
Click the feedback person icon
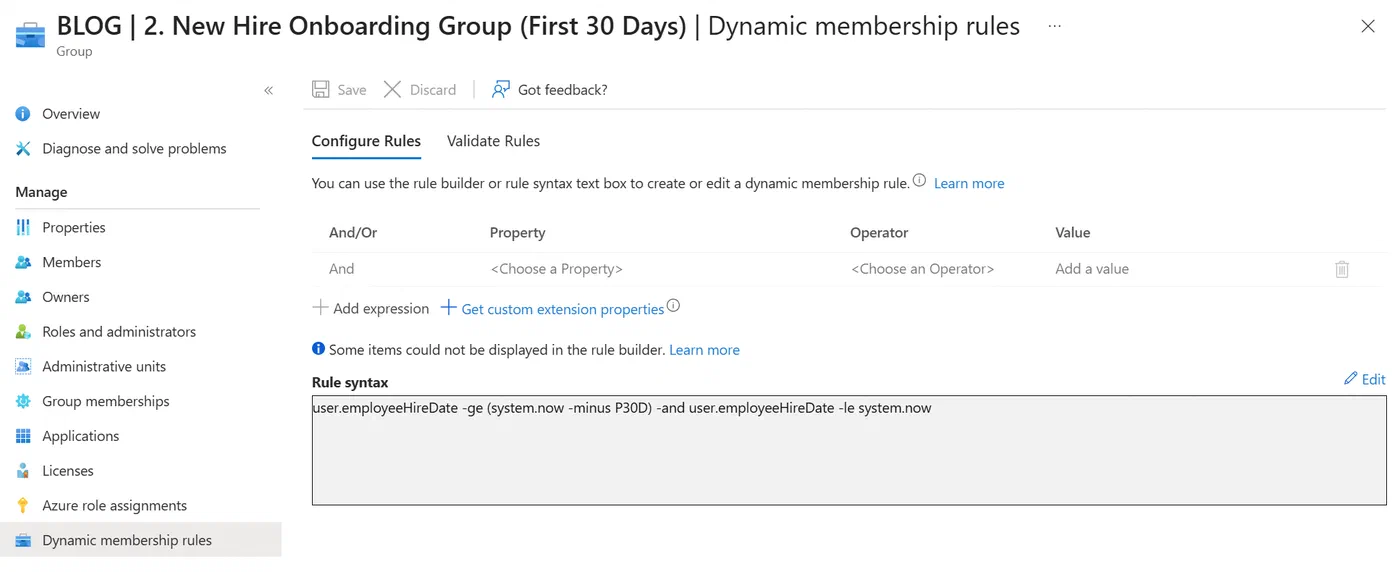pos(501,90)
